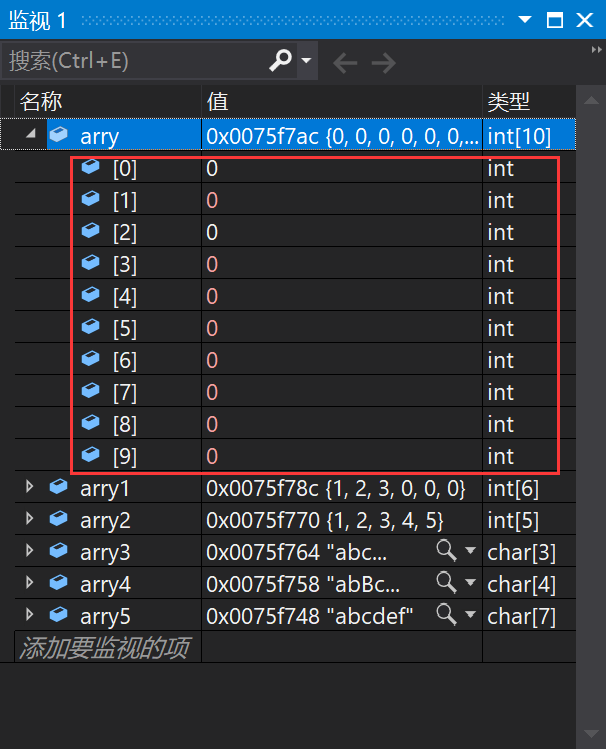606x749 pixels.
Task: Click the cube icon of element [6]
Action: coord(90,359)
